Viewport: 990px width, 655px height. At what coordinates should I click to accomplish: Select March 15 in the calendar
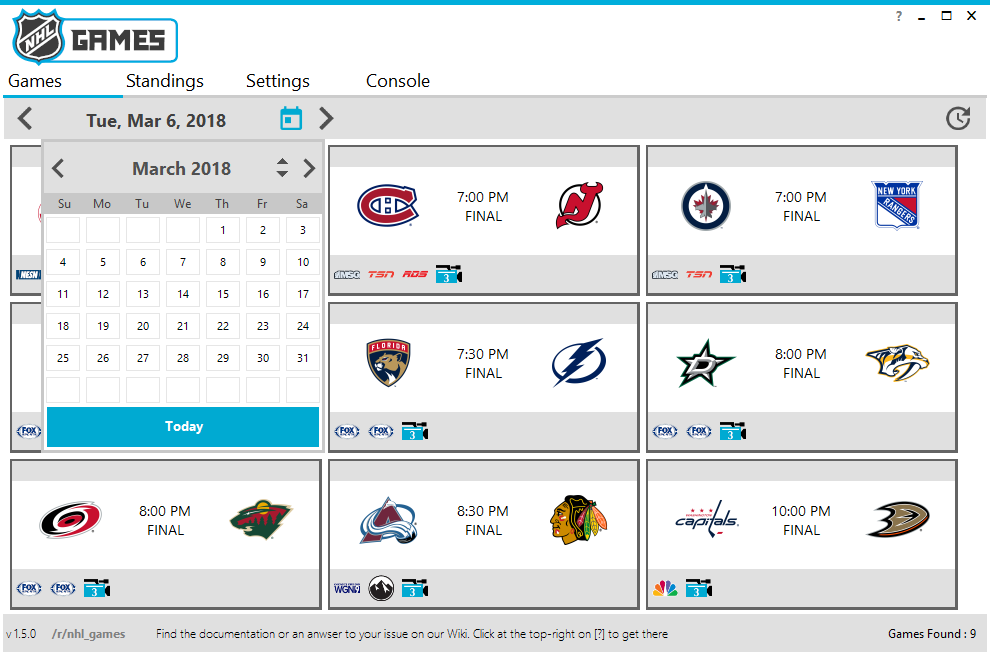(222, 293)
